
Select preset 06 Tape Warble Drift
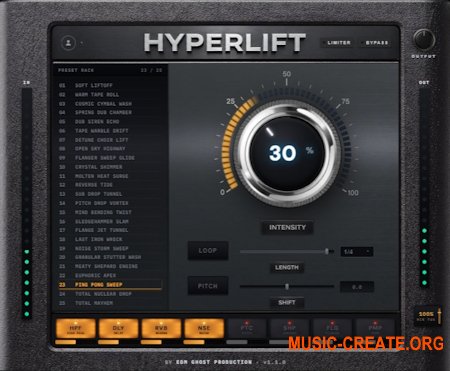(110, 131)
